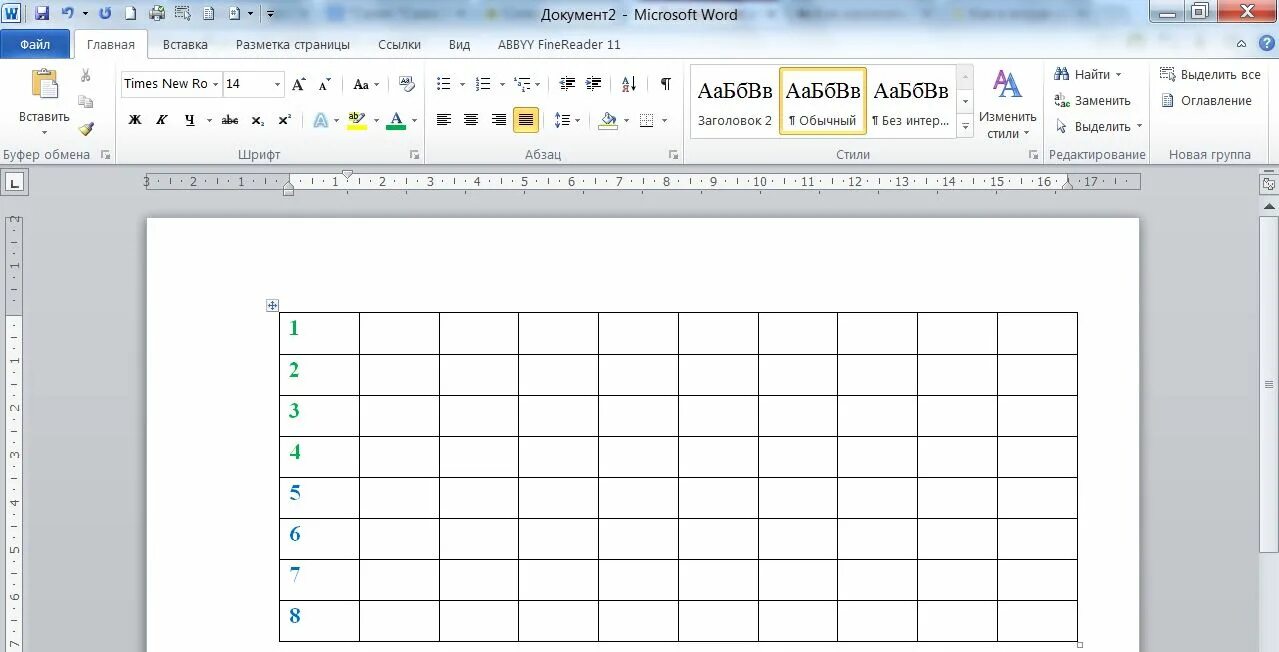This screenshot has width=1279, height=652.
Task: Click the Заменить button
Action: (1092, 100)
